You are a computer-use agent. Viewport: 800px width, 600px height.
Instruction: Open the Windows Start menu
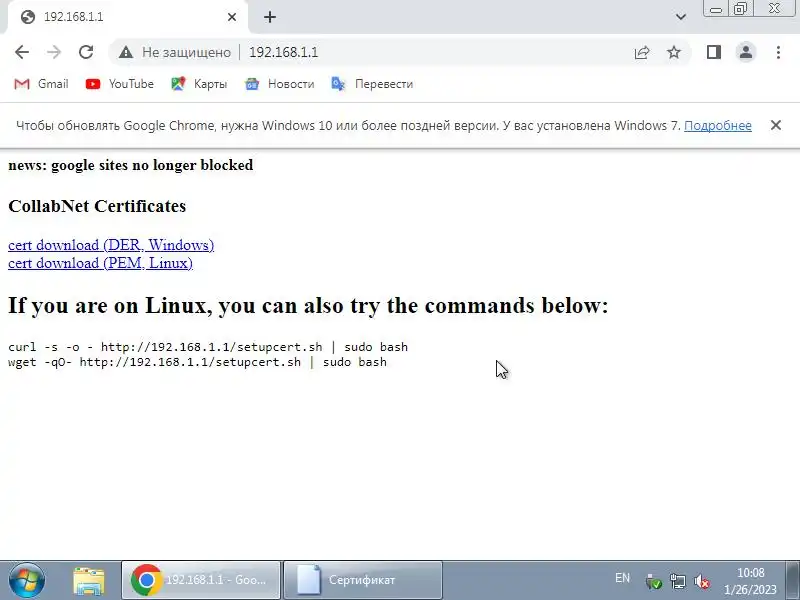coord(27,580)
